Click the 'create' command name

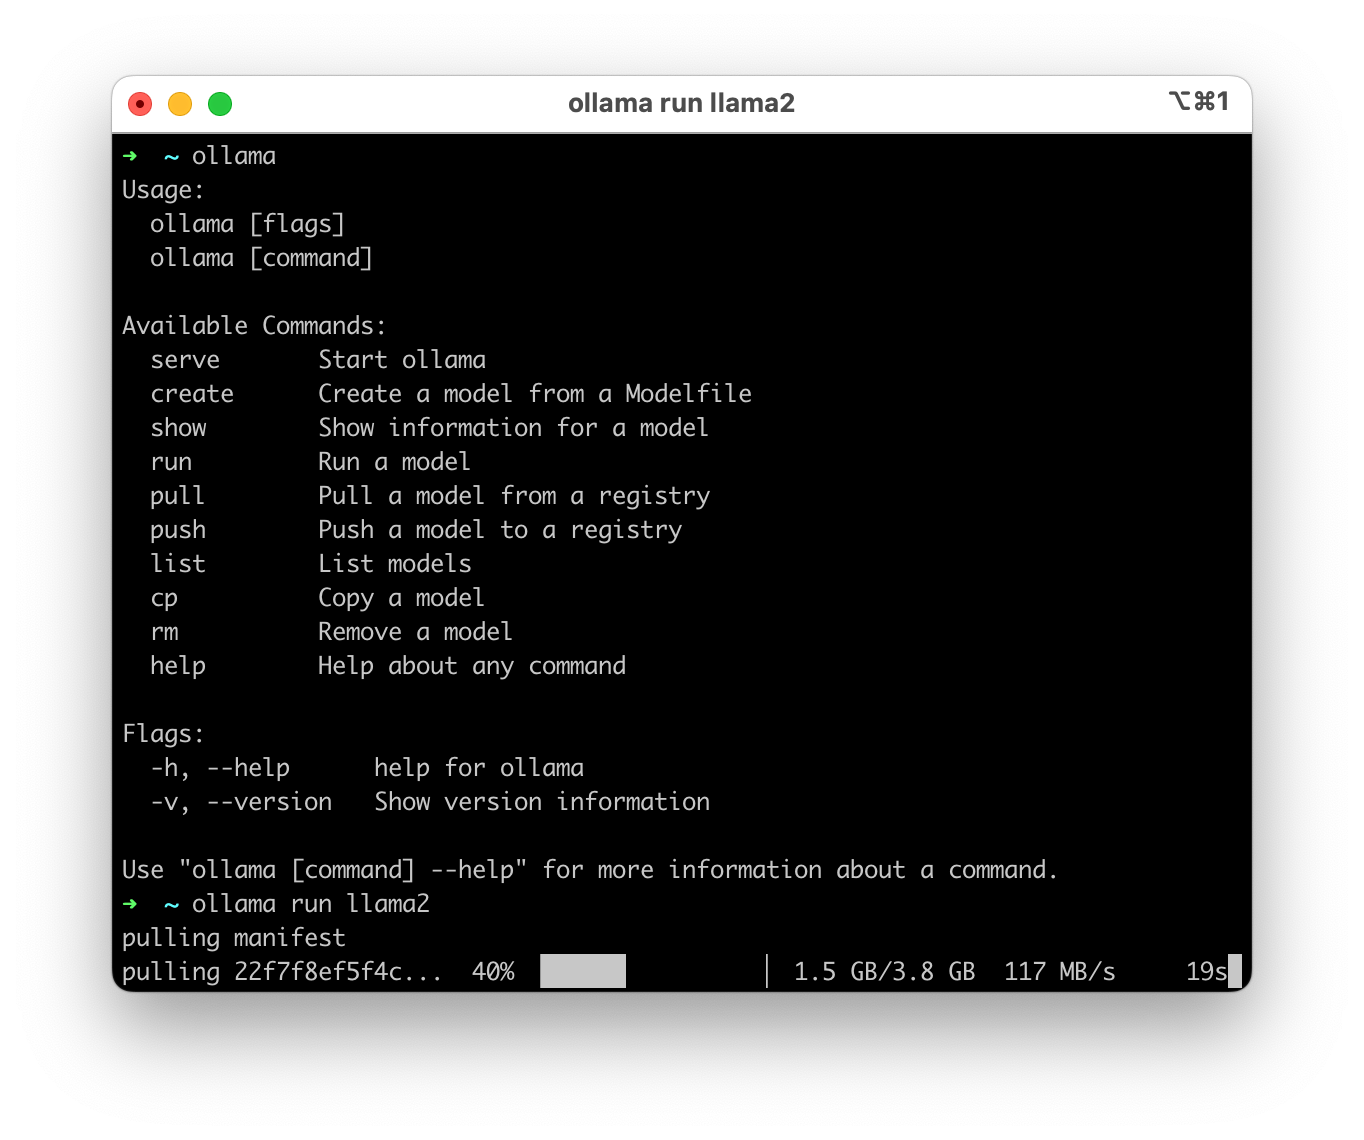(x=192, y=394)
